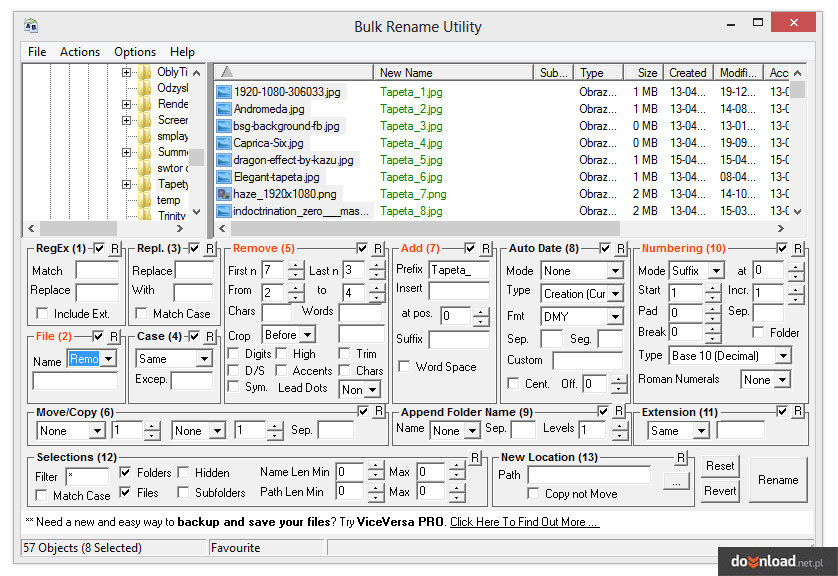Uncheck the Folders checkbox in Selections
Viewport: 838px width, 576px height.
coord(125,472)
